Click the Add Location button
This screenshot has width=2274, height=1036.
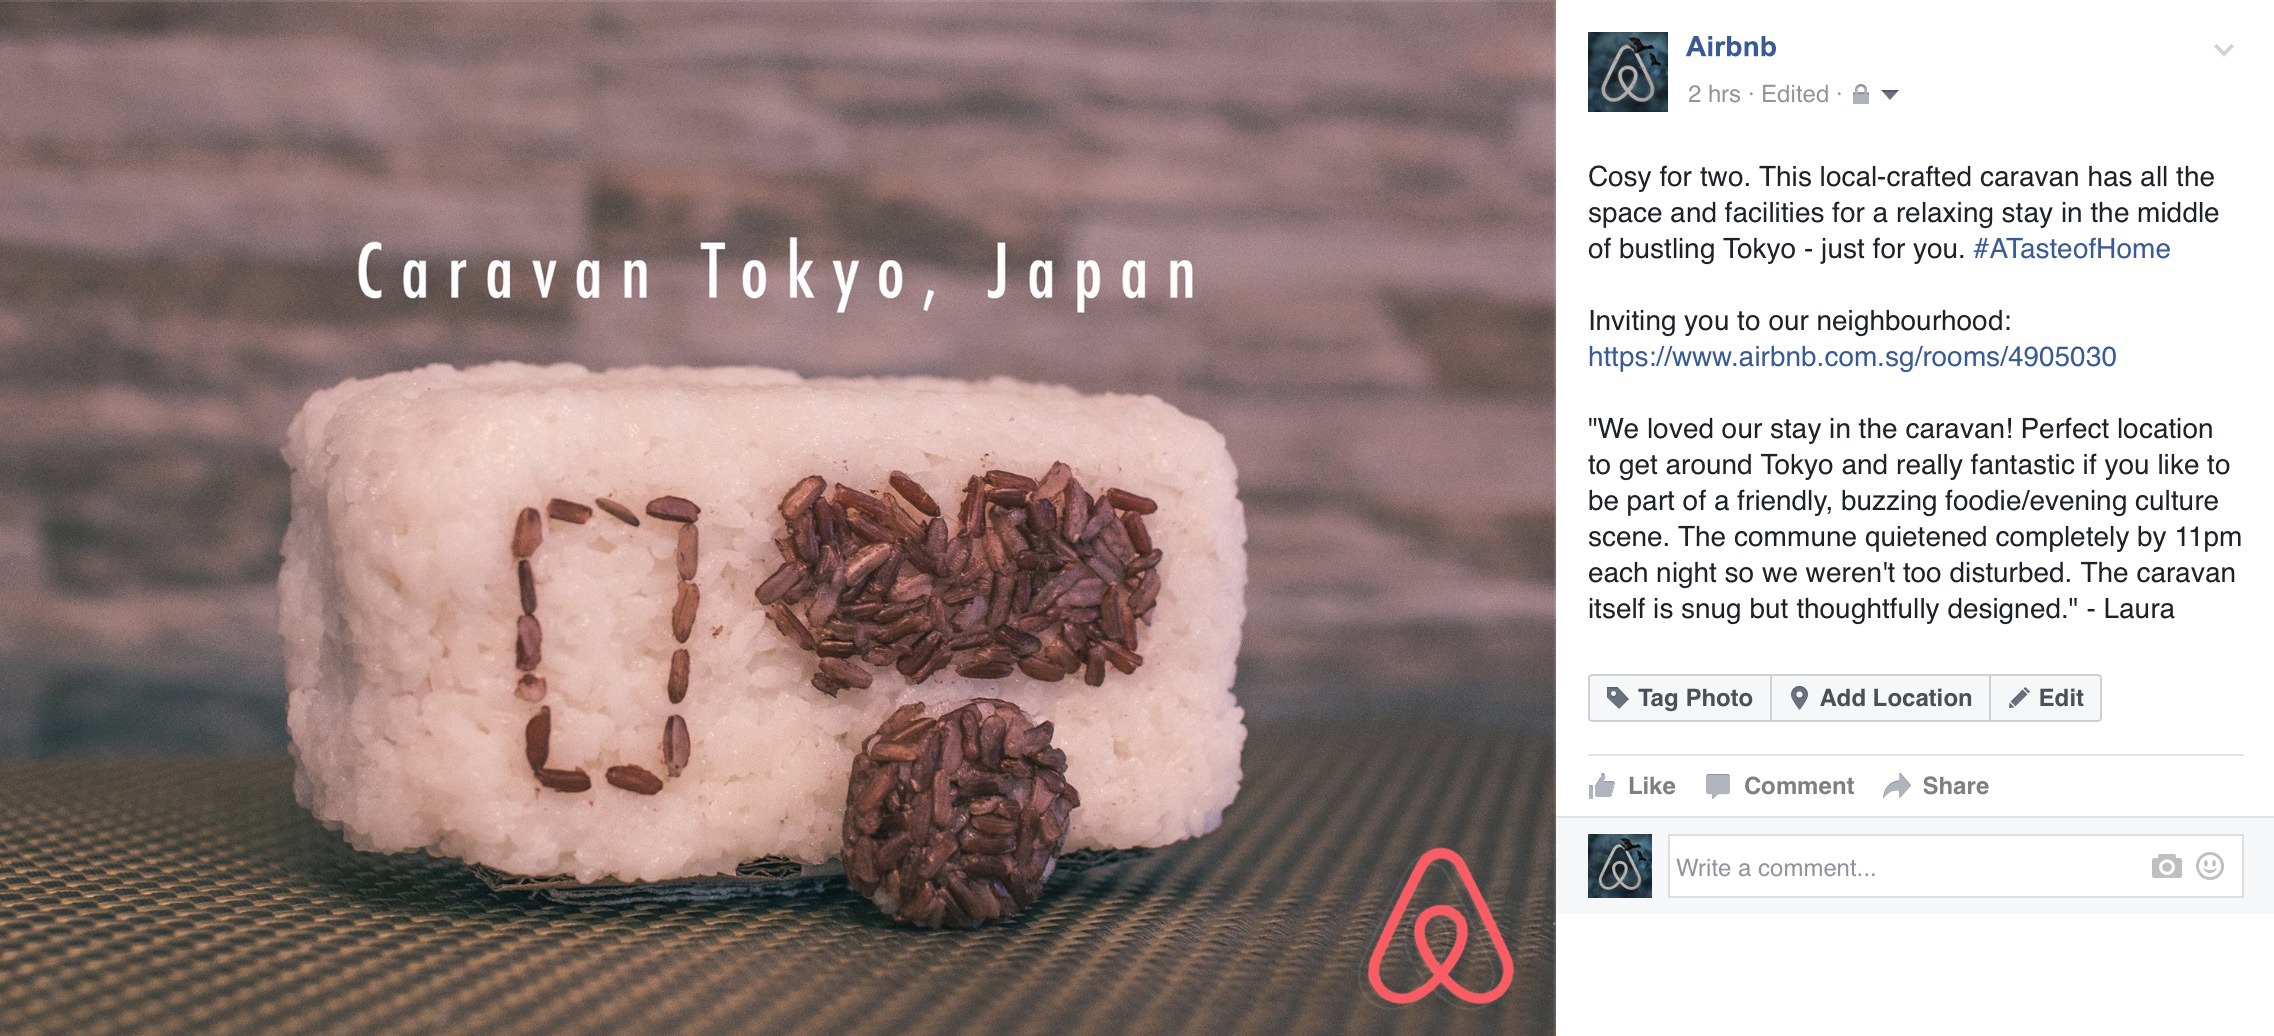pos(1880,698)
